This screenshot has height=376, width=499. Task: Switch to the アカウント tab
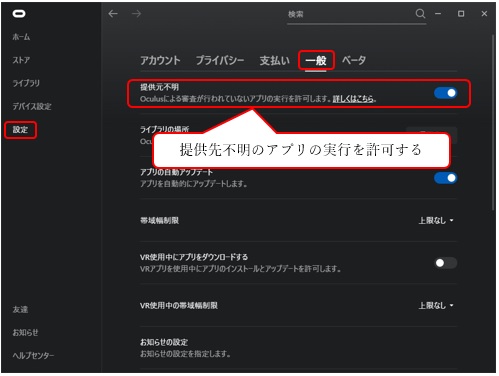click(x=160, y=60)
